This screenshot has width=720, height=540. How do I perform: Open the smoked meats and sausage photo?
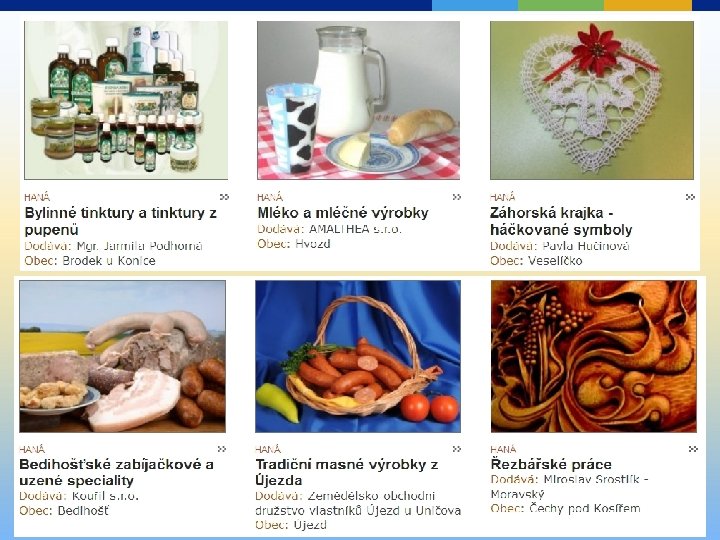pos(123,356)
